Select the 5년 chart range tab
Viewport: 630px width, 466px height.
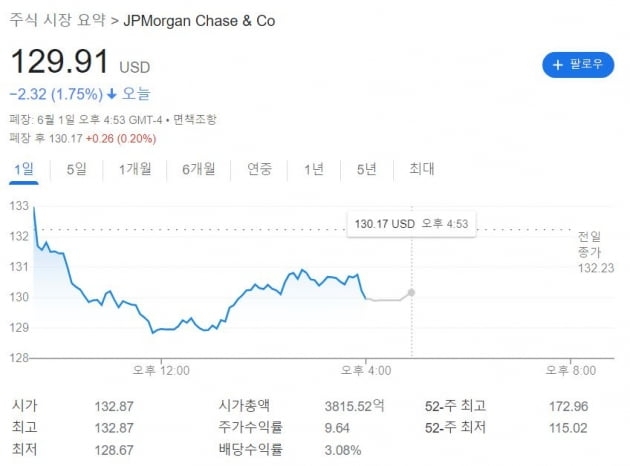point(366,169)
